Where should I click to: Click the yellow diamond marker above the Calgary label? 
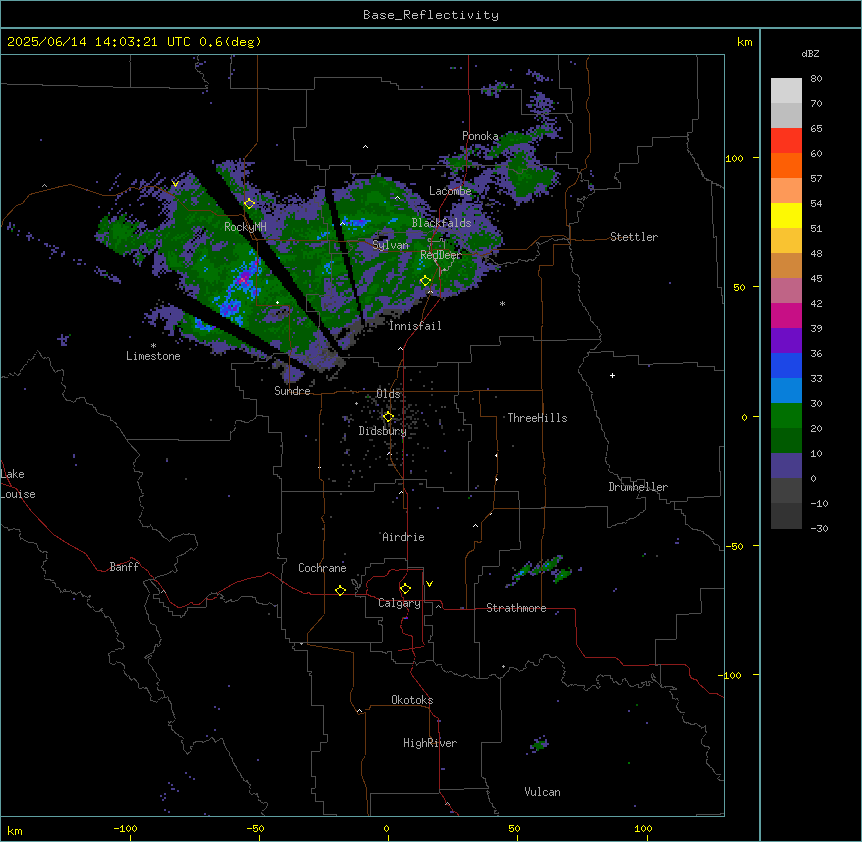click(405, 589)
